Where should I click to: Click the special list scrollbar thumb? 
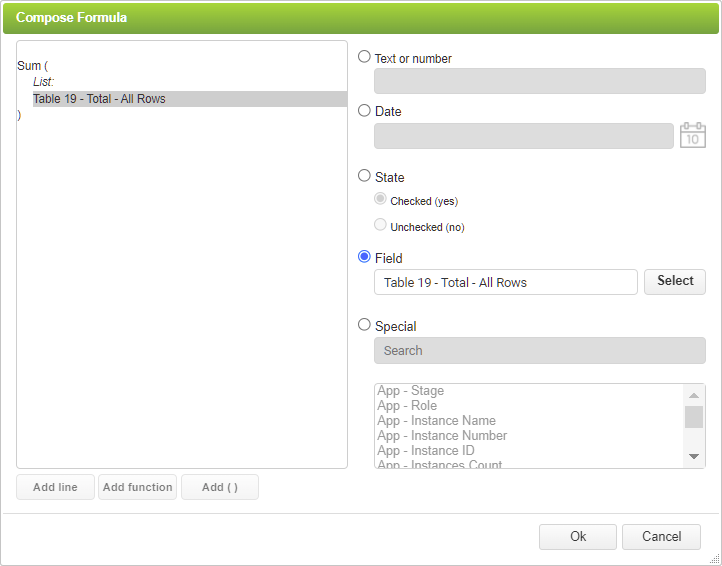click(694, 417)
